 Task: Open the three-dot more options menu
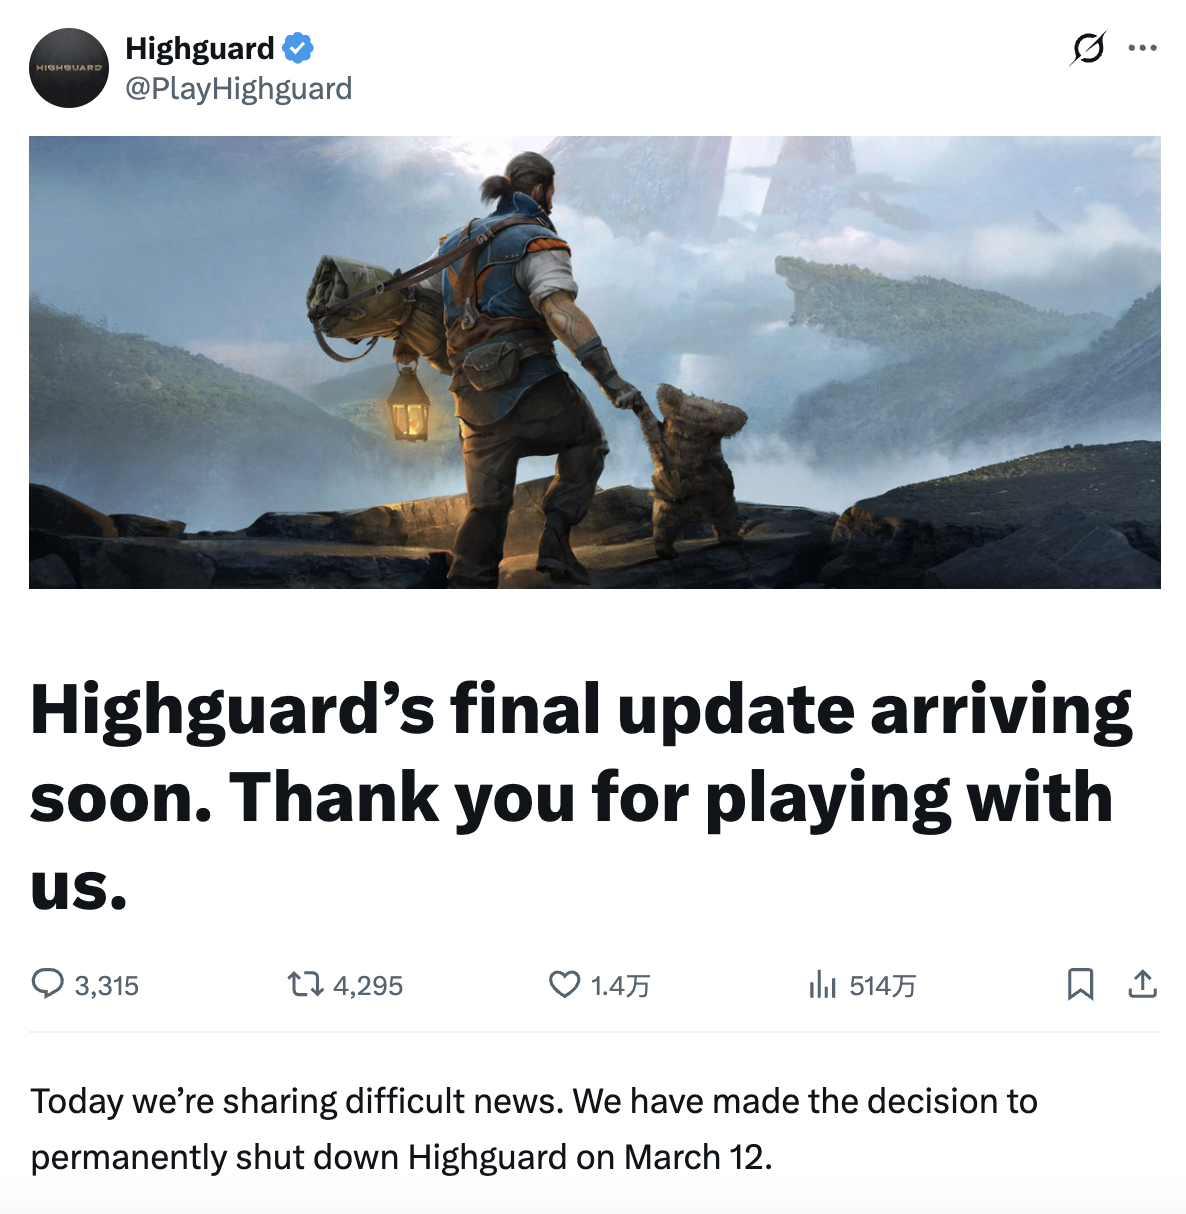coord(1142,47)
